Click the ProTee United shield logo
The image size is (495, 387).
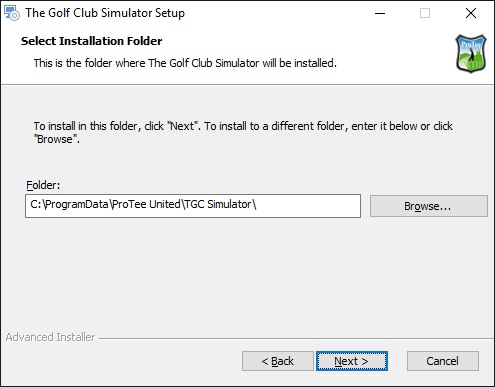[471, 53]
